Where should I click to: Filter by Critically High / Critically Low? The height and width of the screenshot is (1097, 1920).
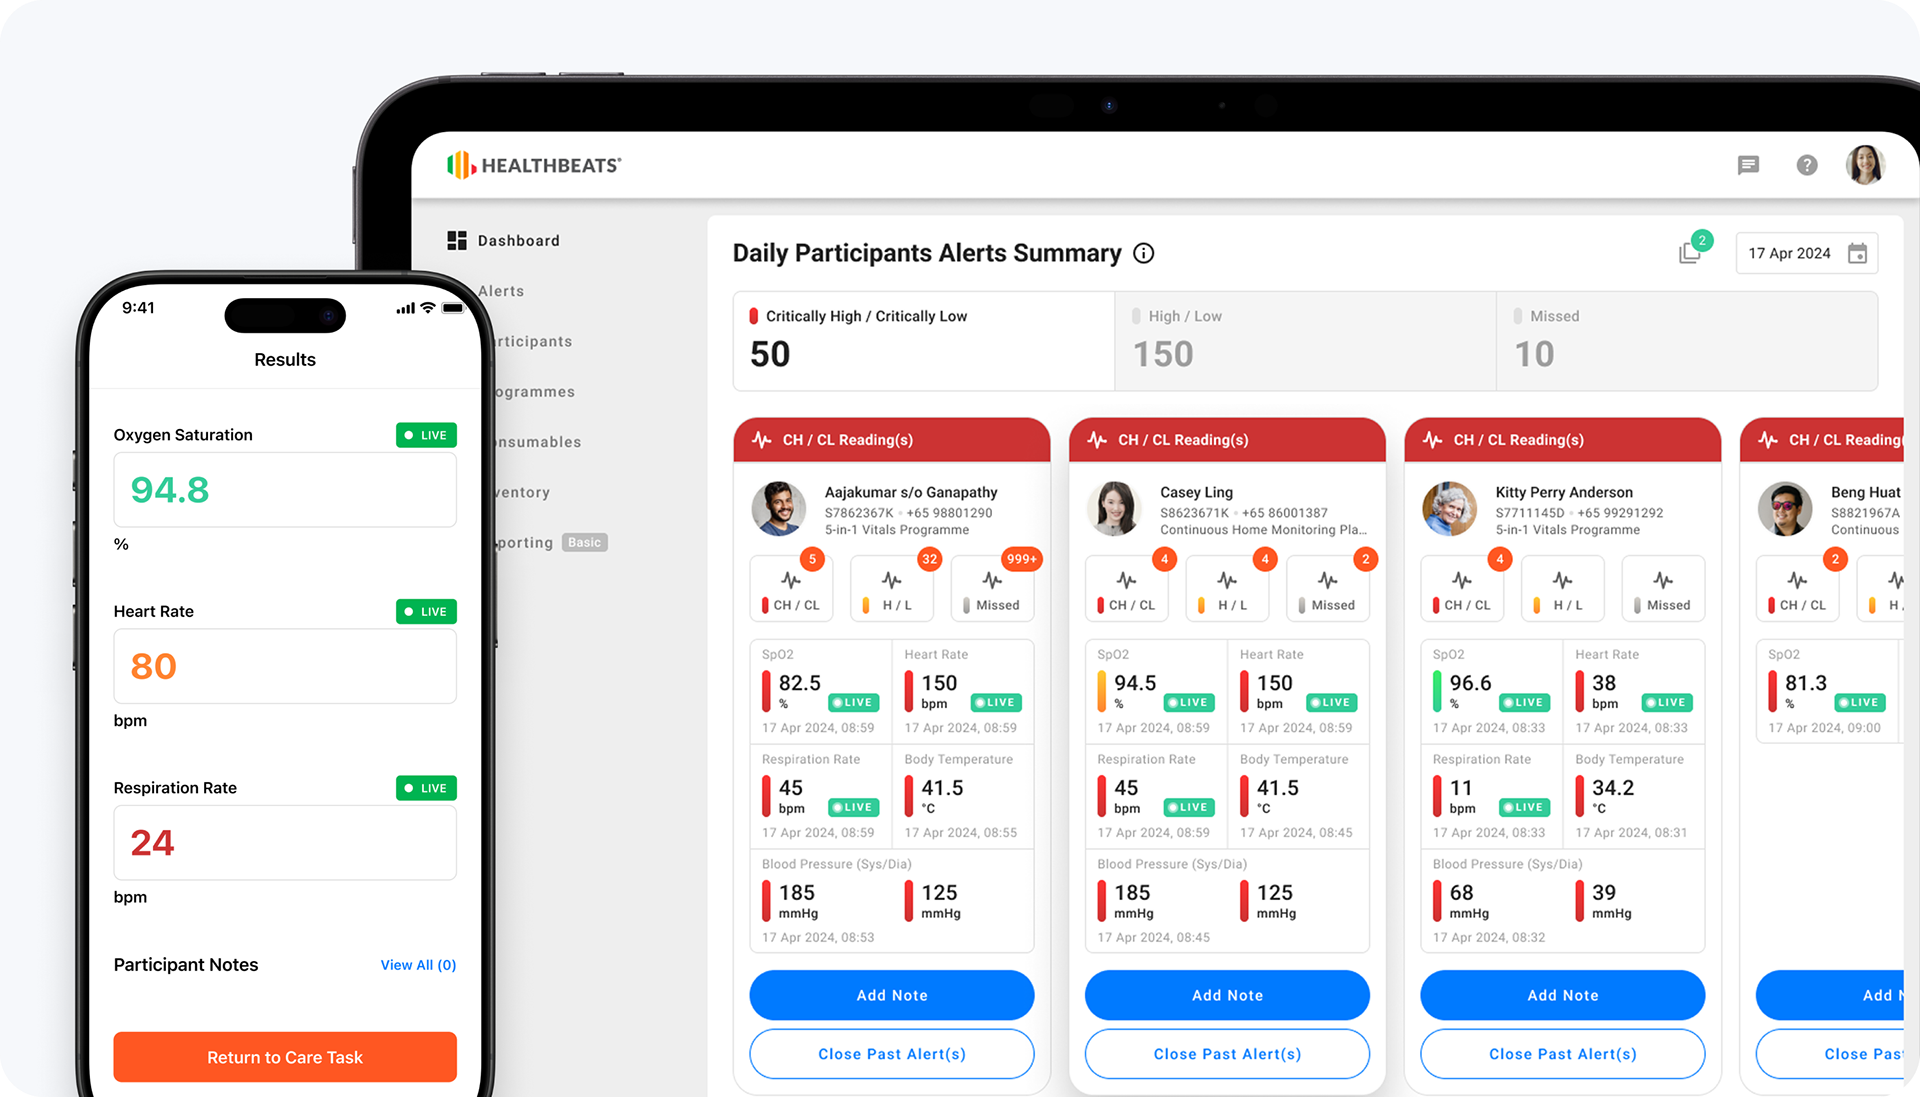(923, 340)
